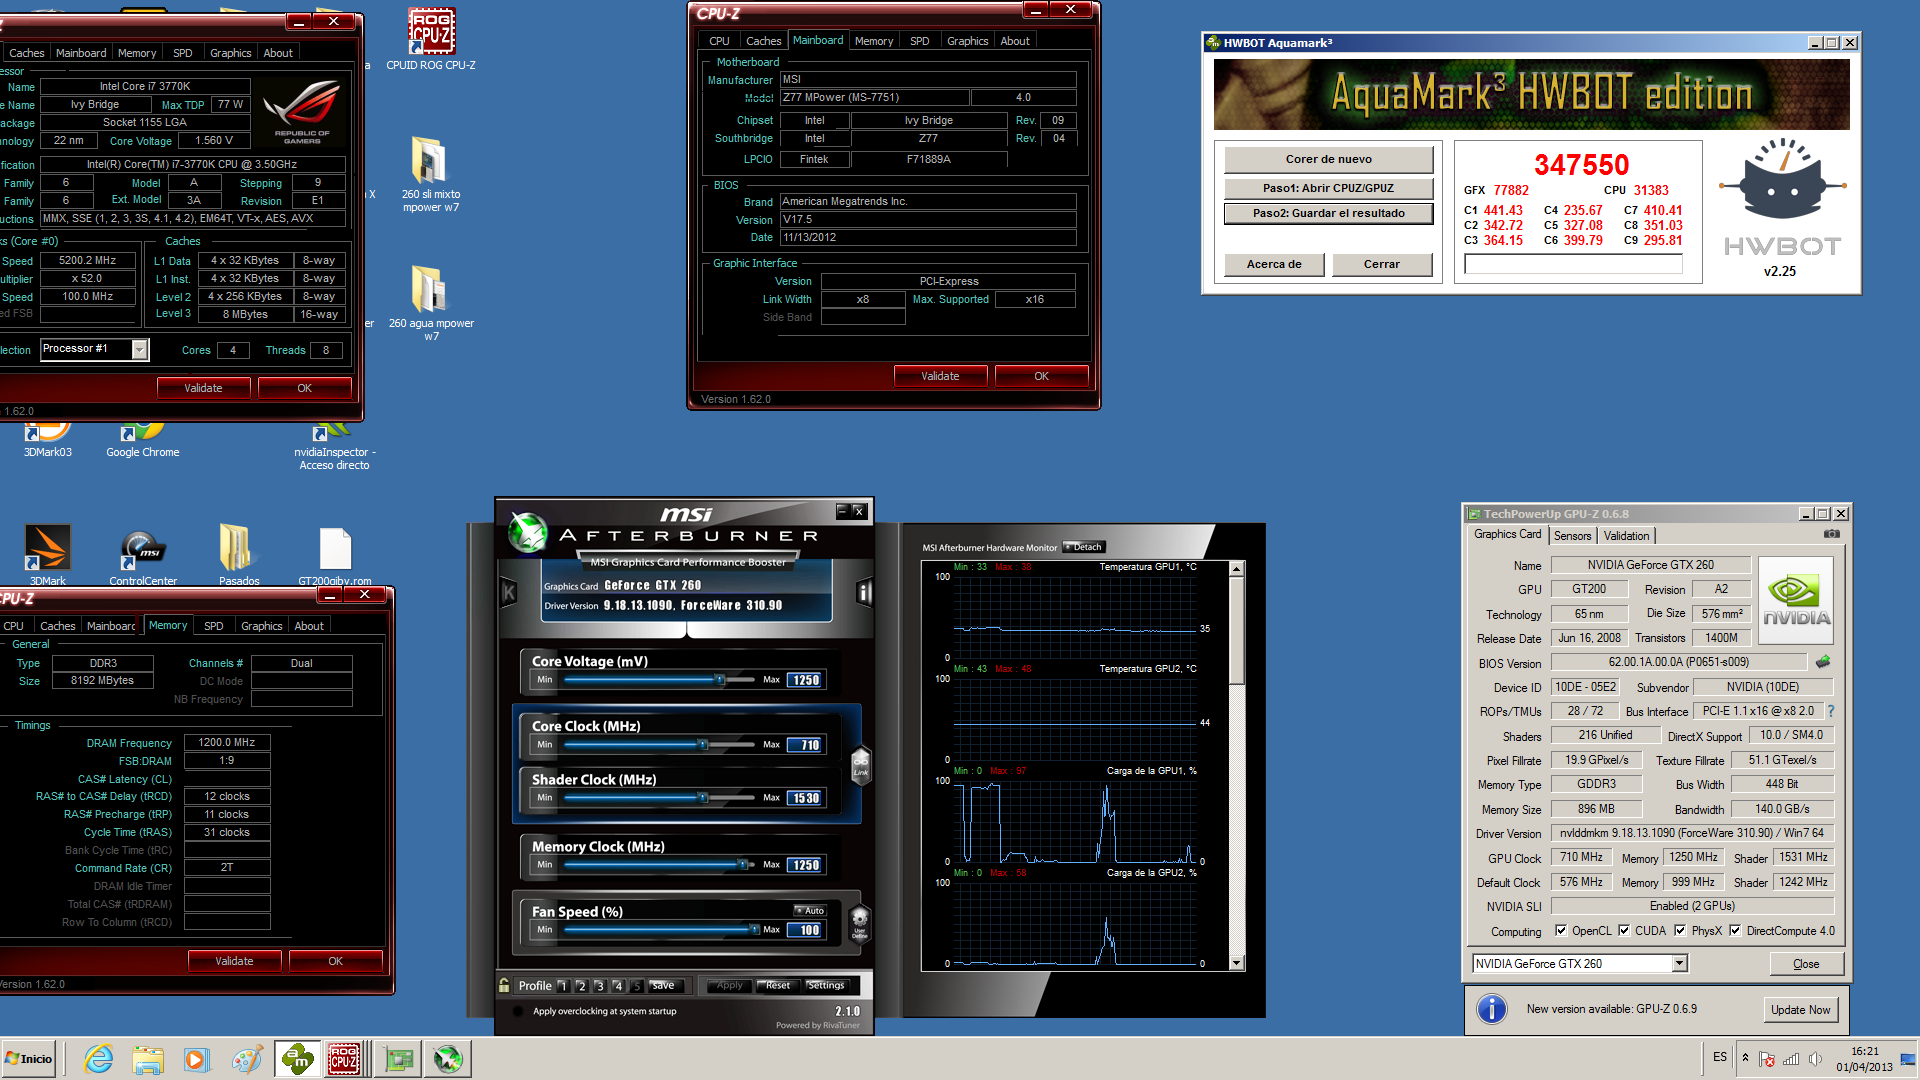
Task: Switch to MSI Afterburner in the taskbar
Action: 448,1059
